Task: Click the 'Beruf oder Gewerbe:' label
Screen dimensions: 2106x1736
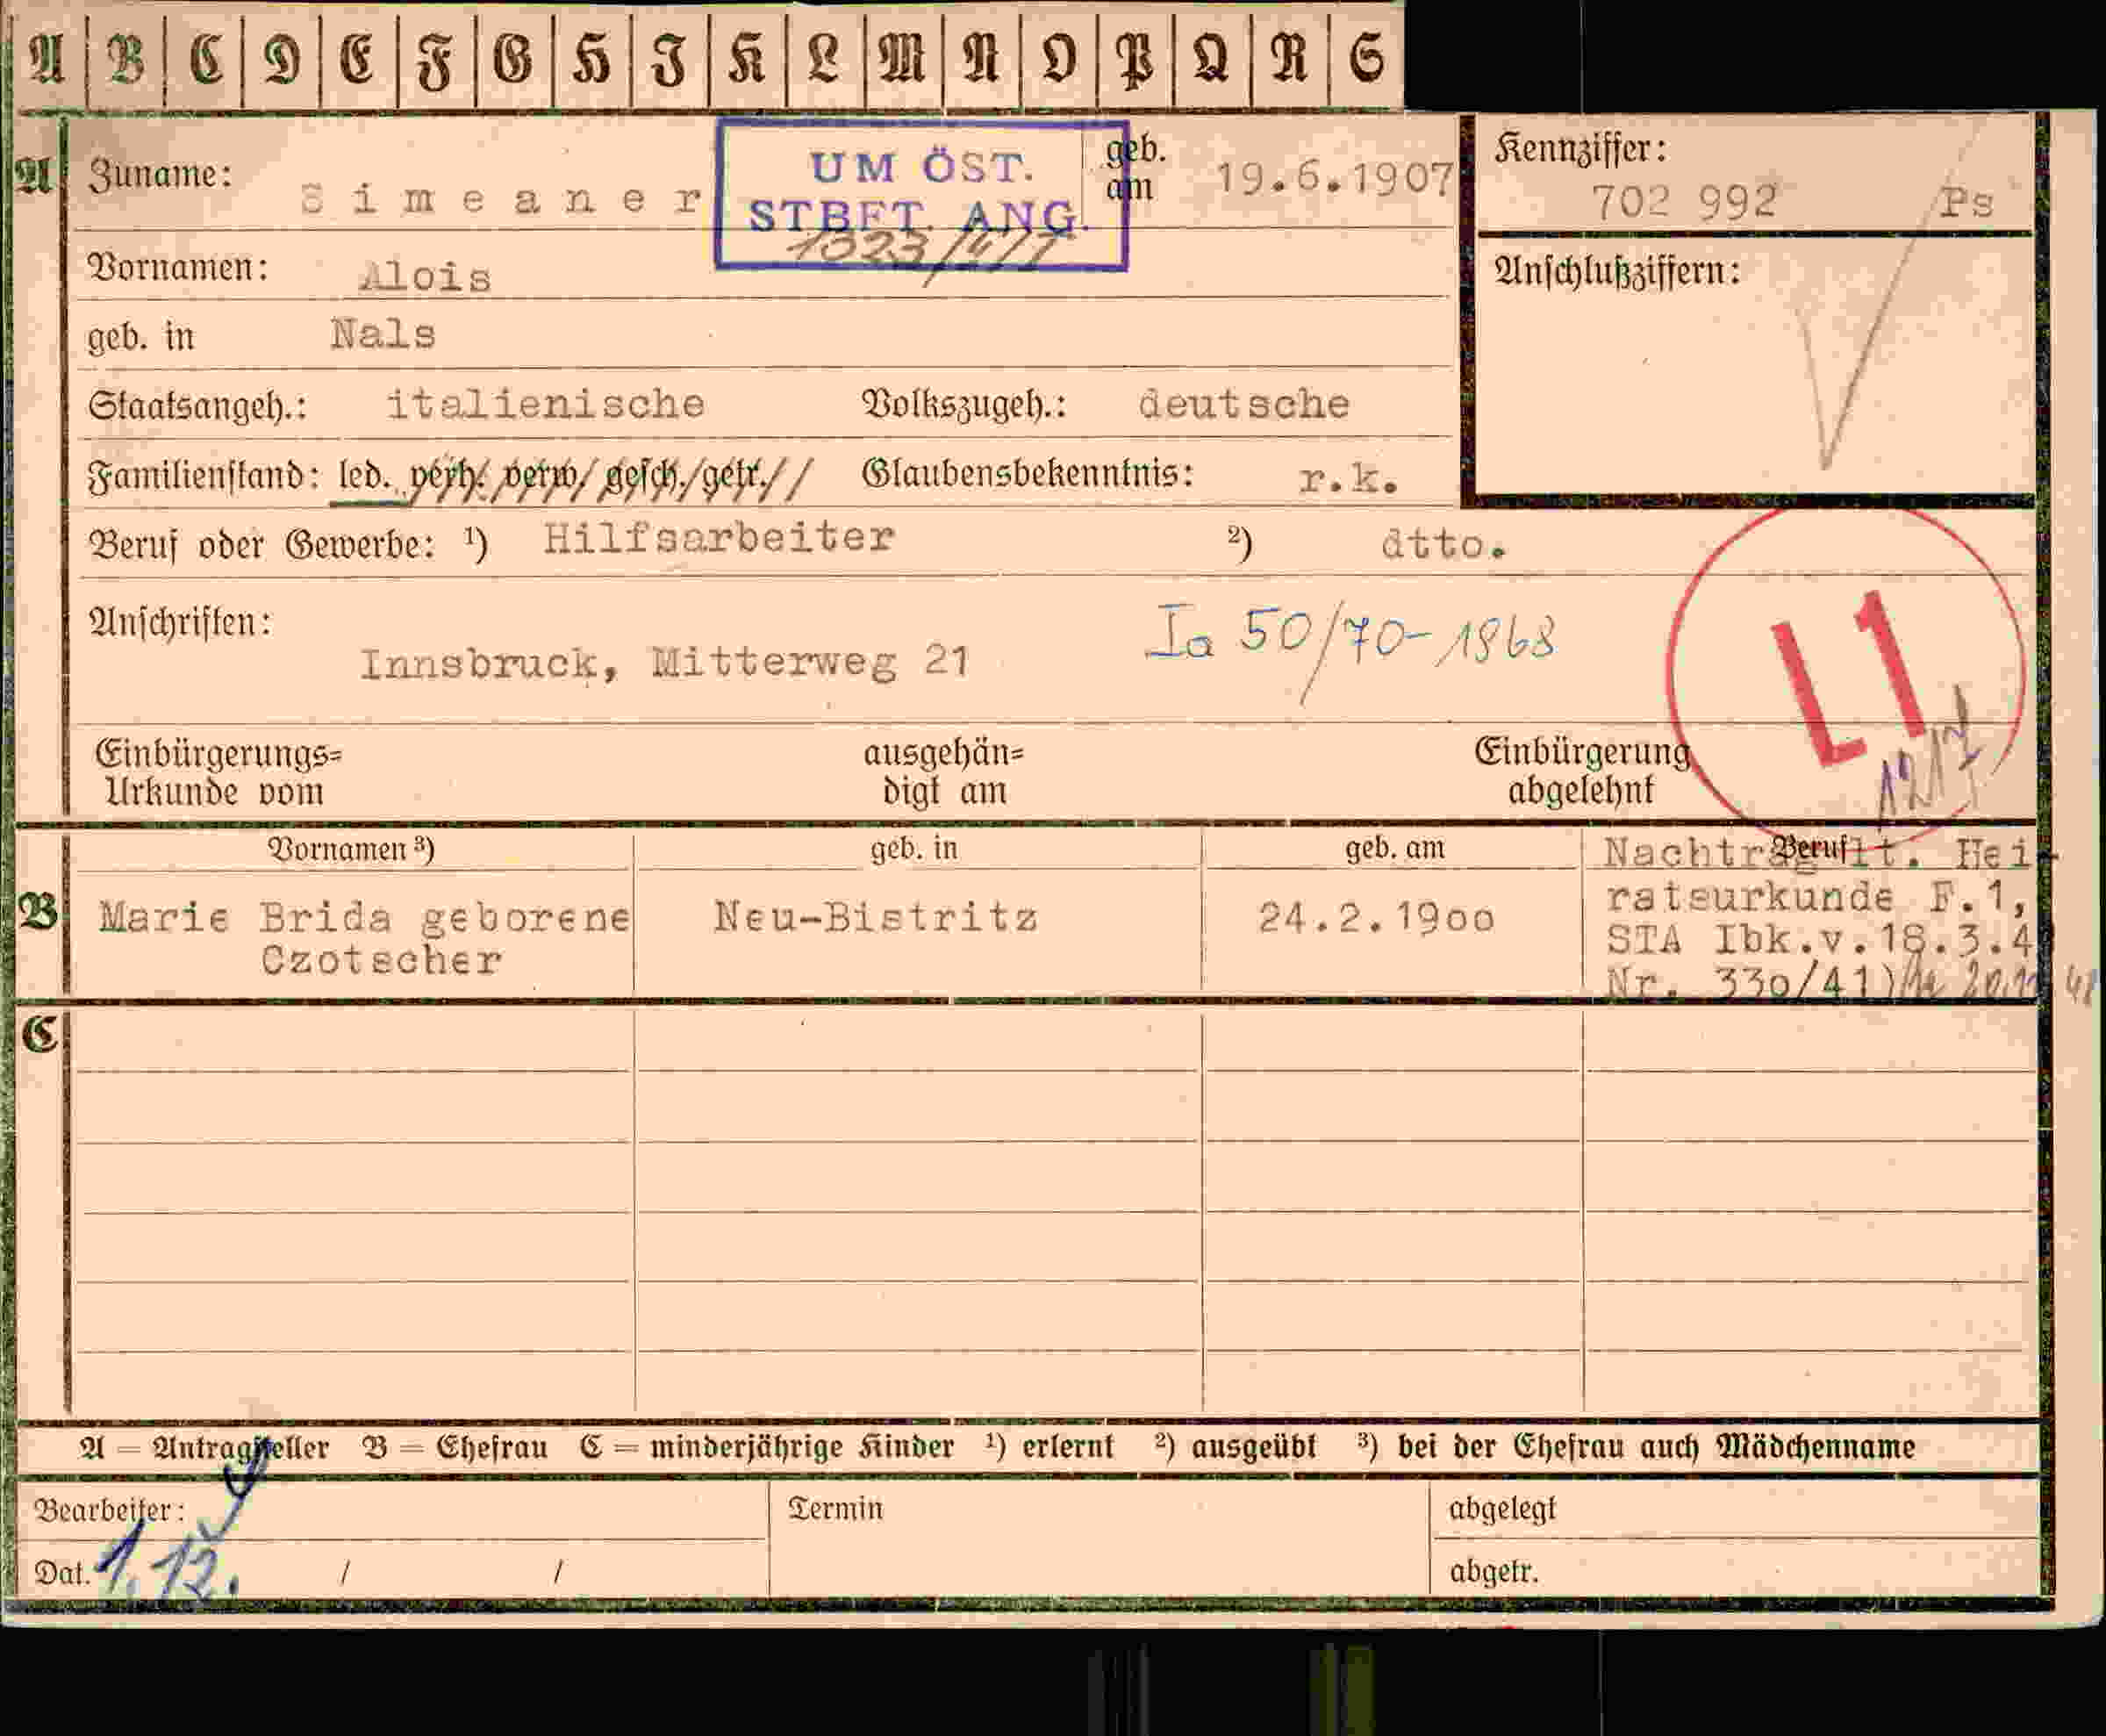Action: pyautogui.click(x=262, y=545)
